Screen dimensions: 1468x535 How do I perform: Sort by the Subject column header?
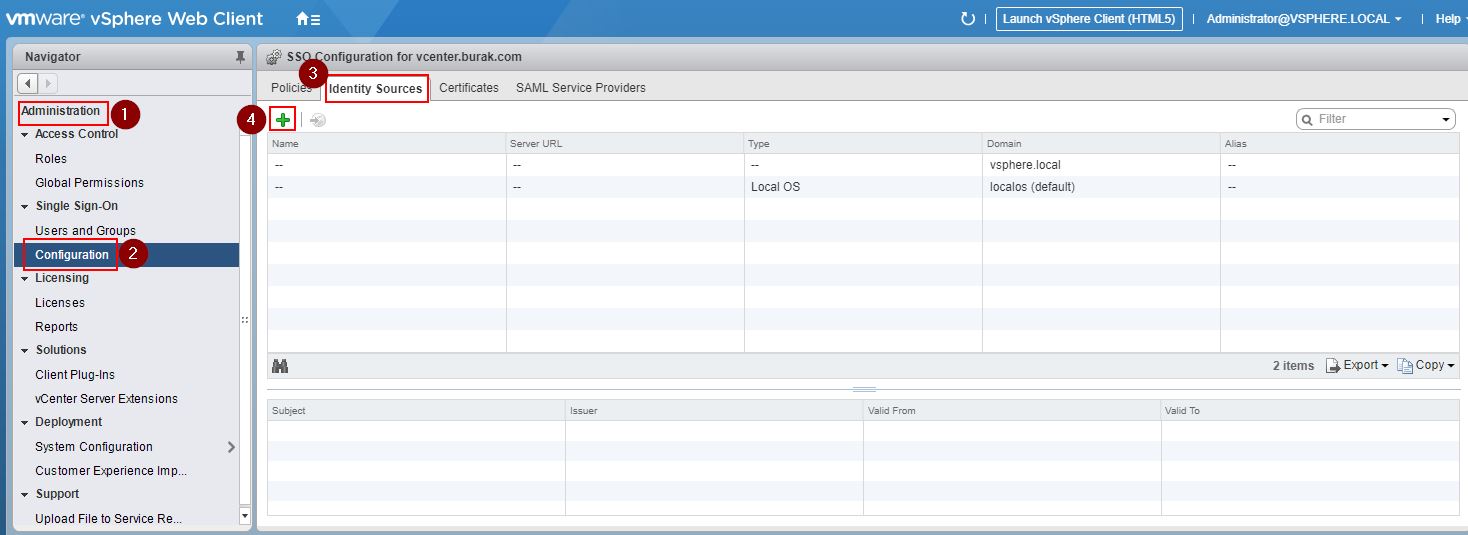(x=416, y=411)
